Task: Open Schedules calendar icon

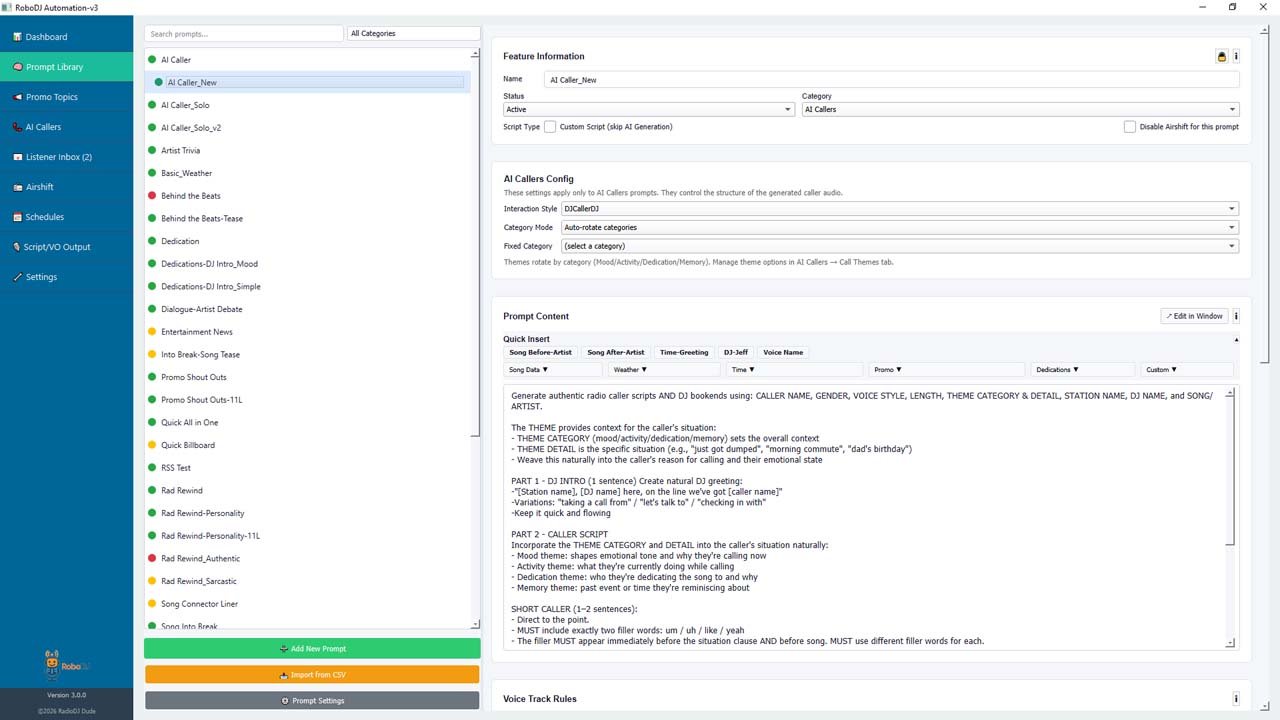Action: [17, 217]
